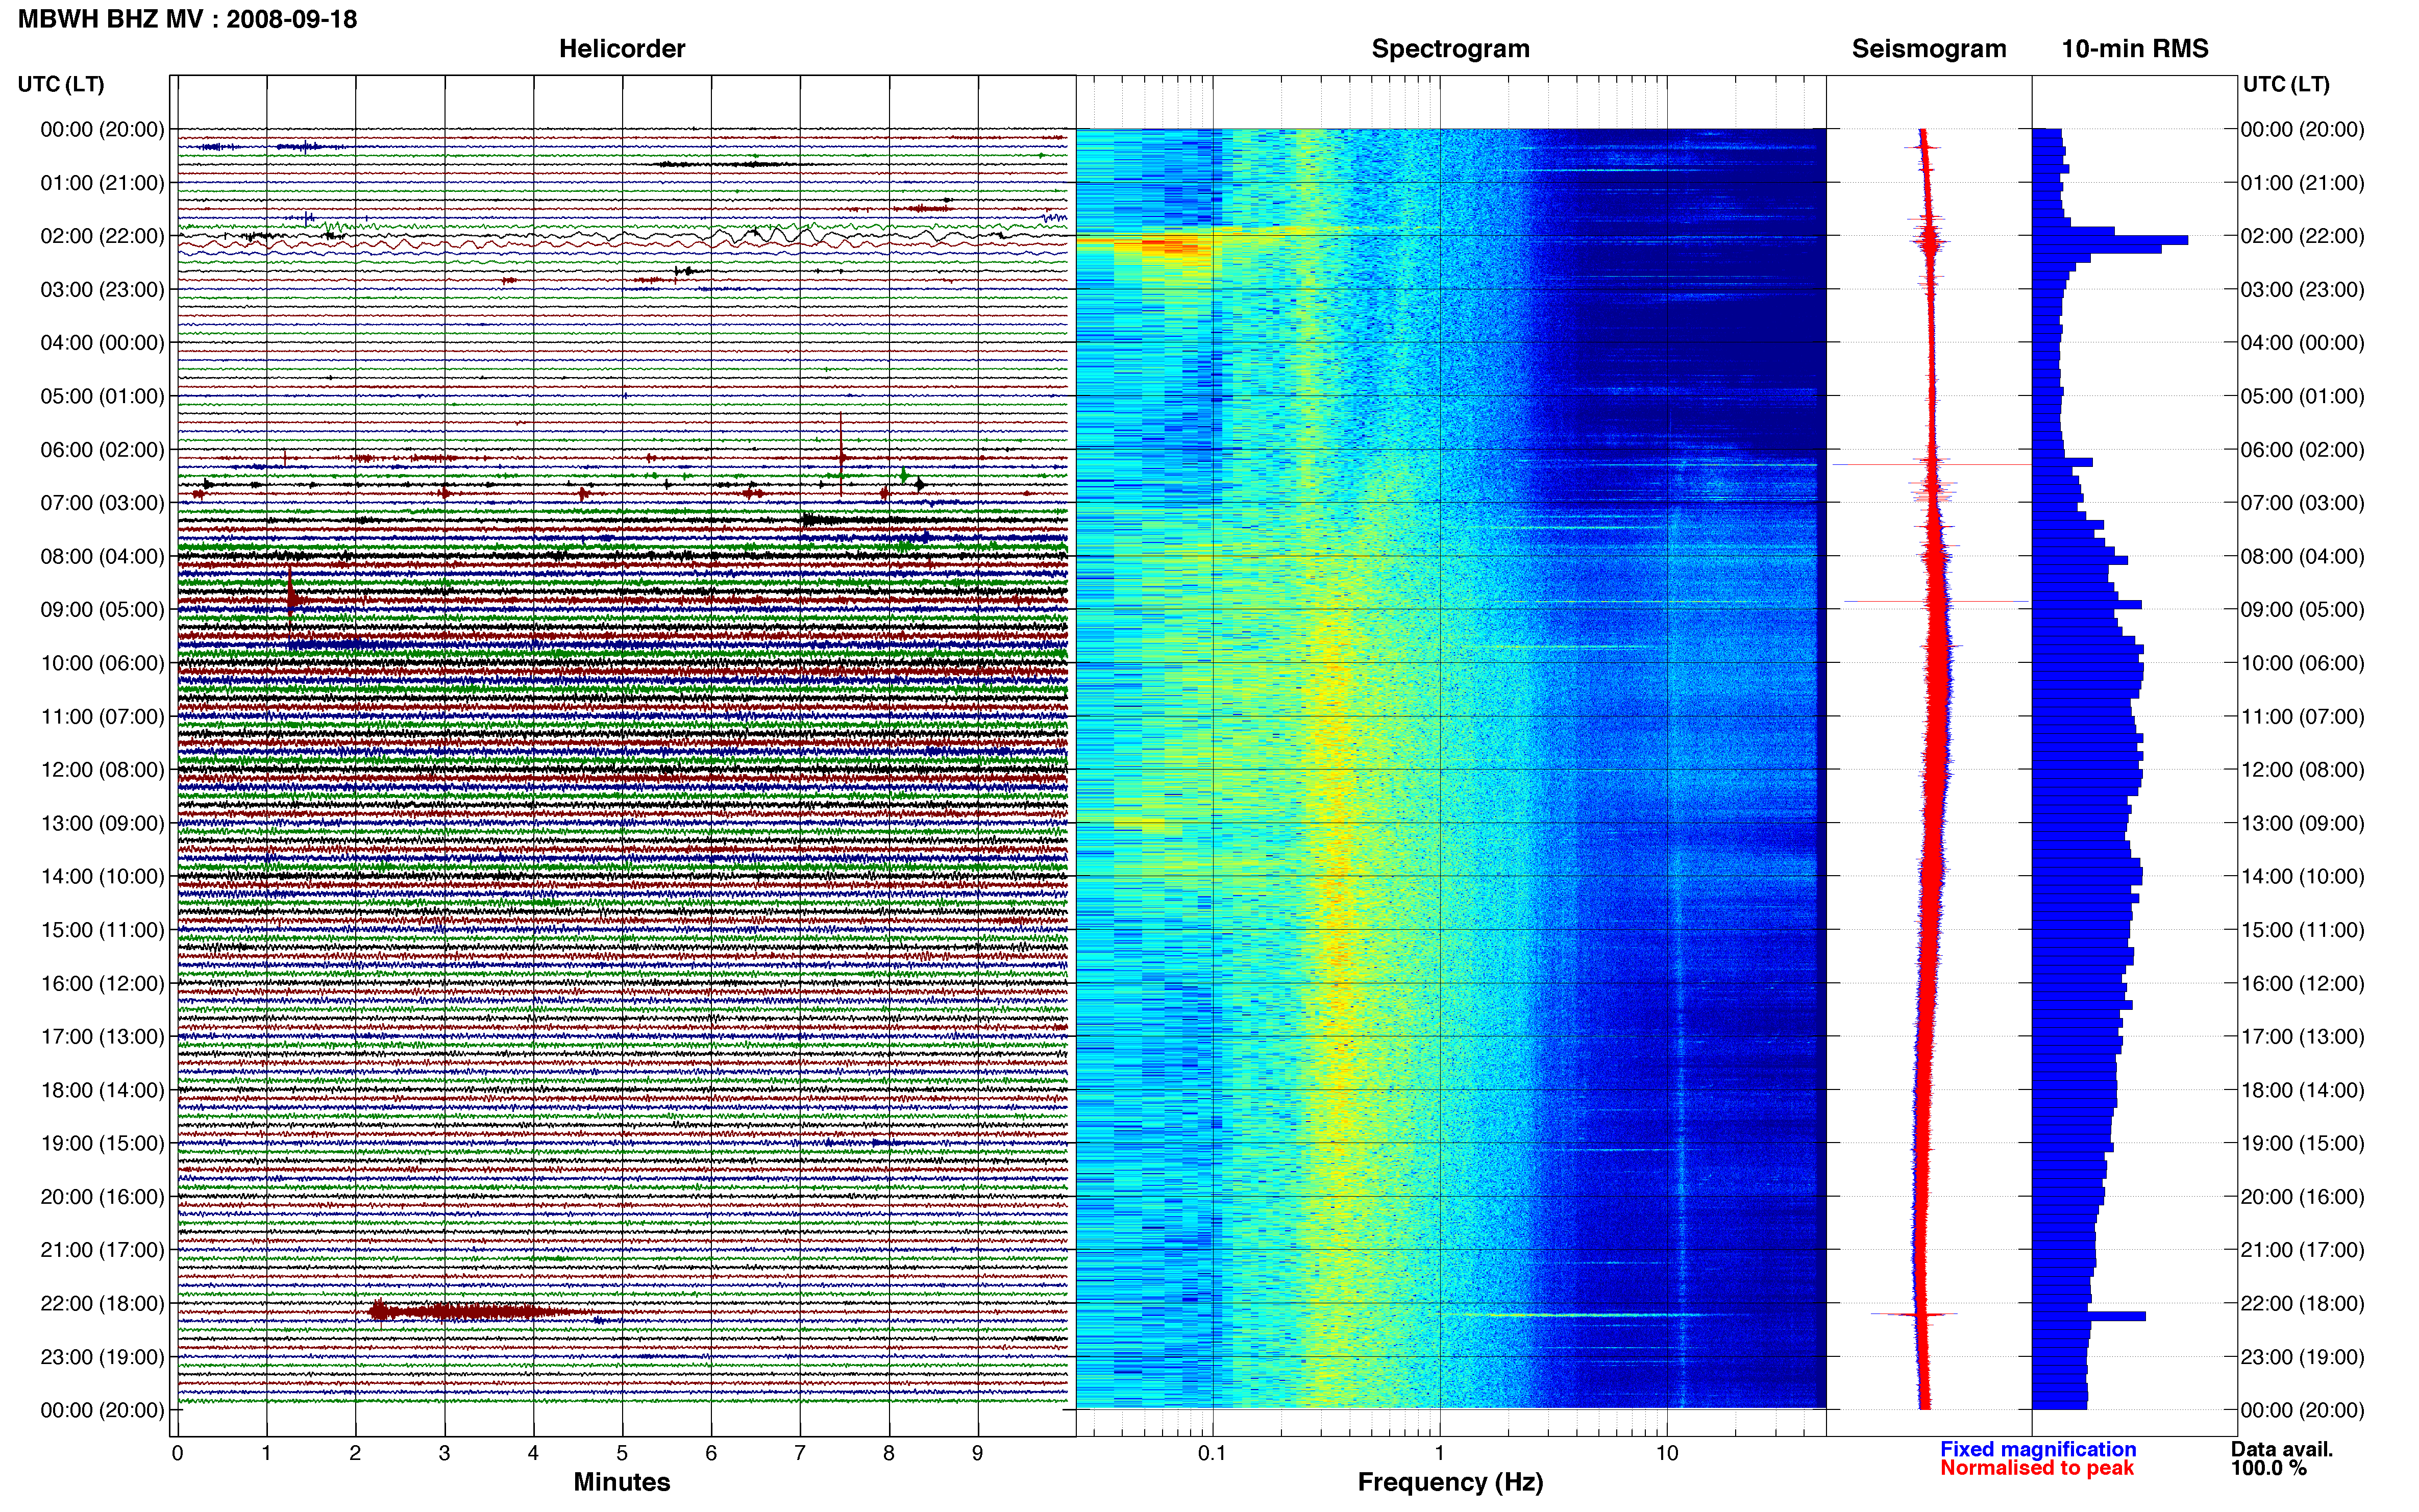The width and height of the screenshot is (2419, 1512).
Task: Click the right time label '22:00 (18:00)'
Action: (x=2302, y=1304)
